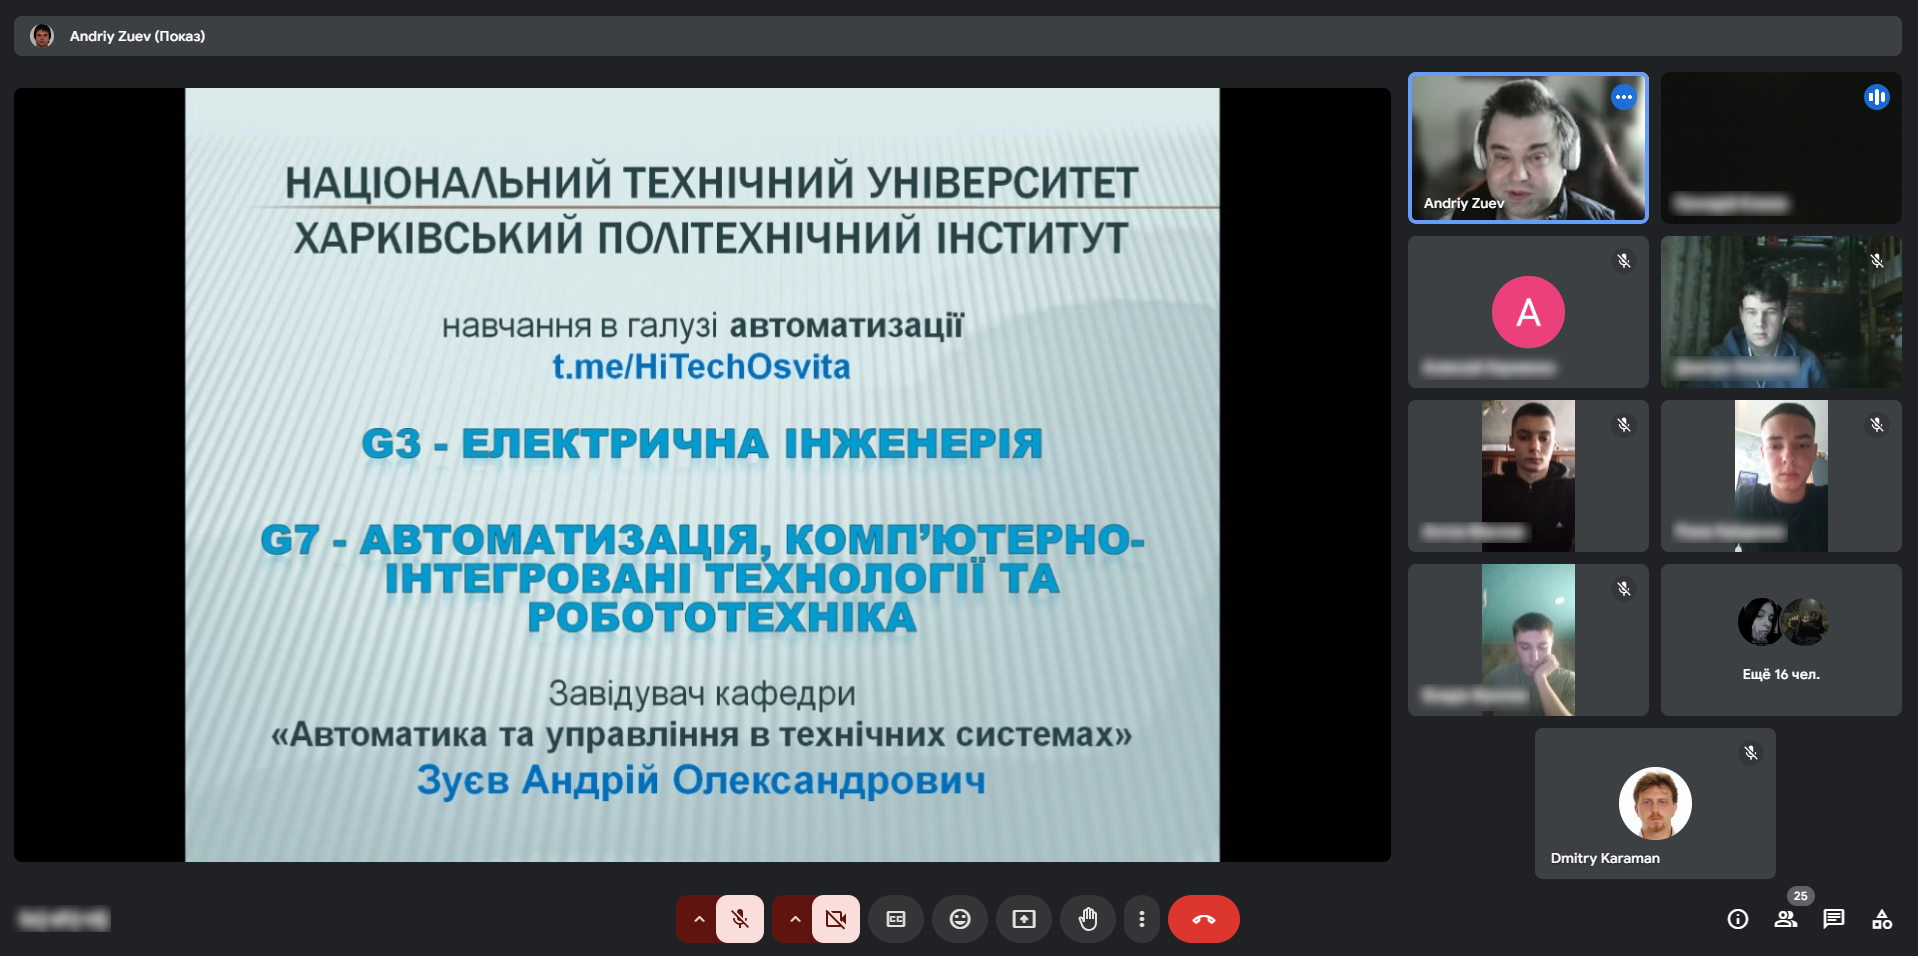Viewport: 1918px width, 956px height.
Task: Select Andriy Zuev's video tile
Action: pyautogui.click(x=1528, y=147)
